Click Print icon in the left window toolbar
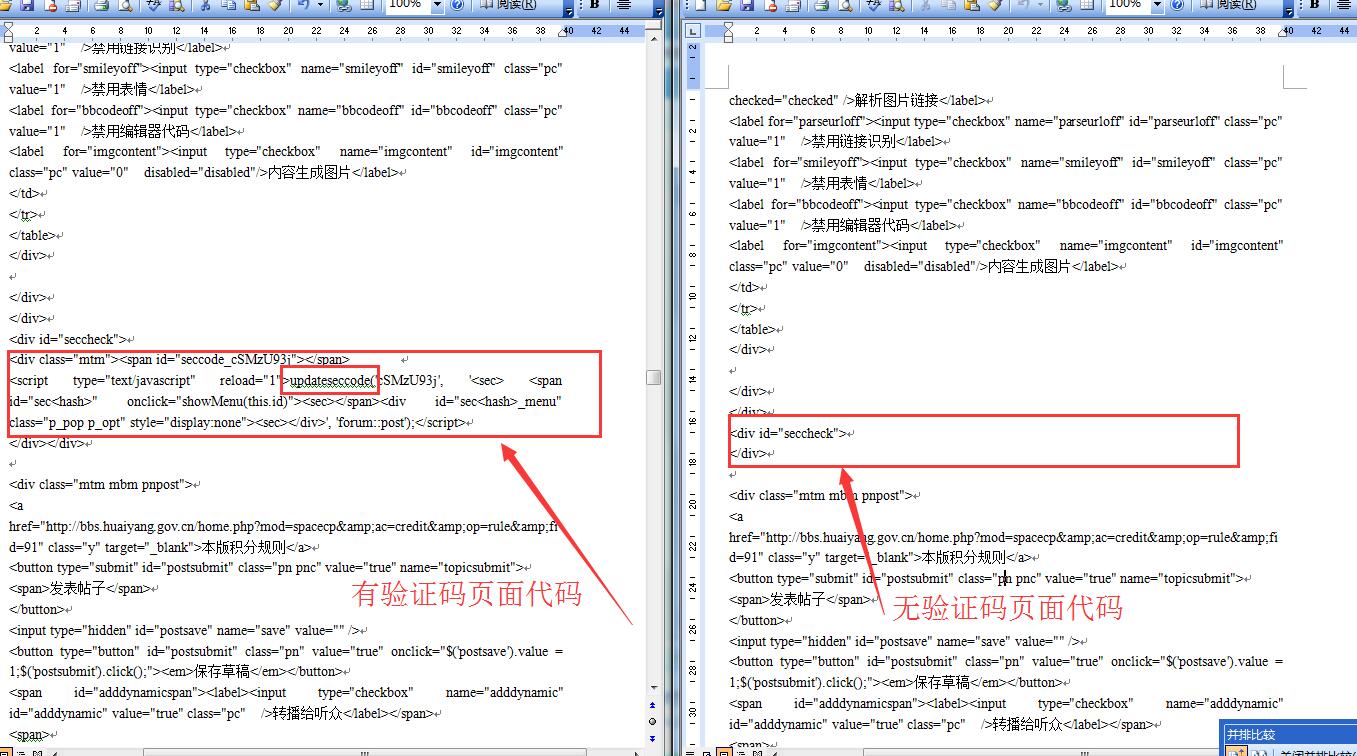Screen dimensions: 1357x756 pos(102,5)
